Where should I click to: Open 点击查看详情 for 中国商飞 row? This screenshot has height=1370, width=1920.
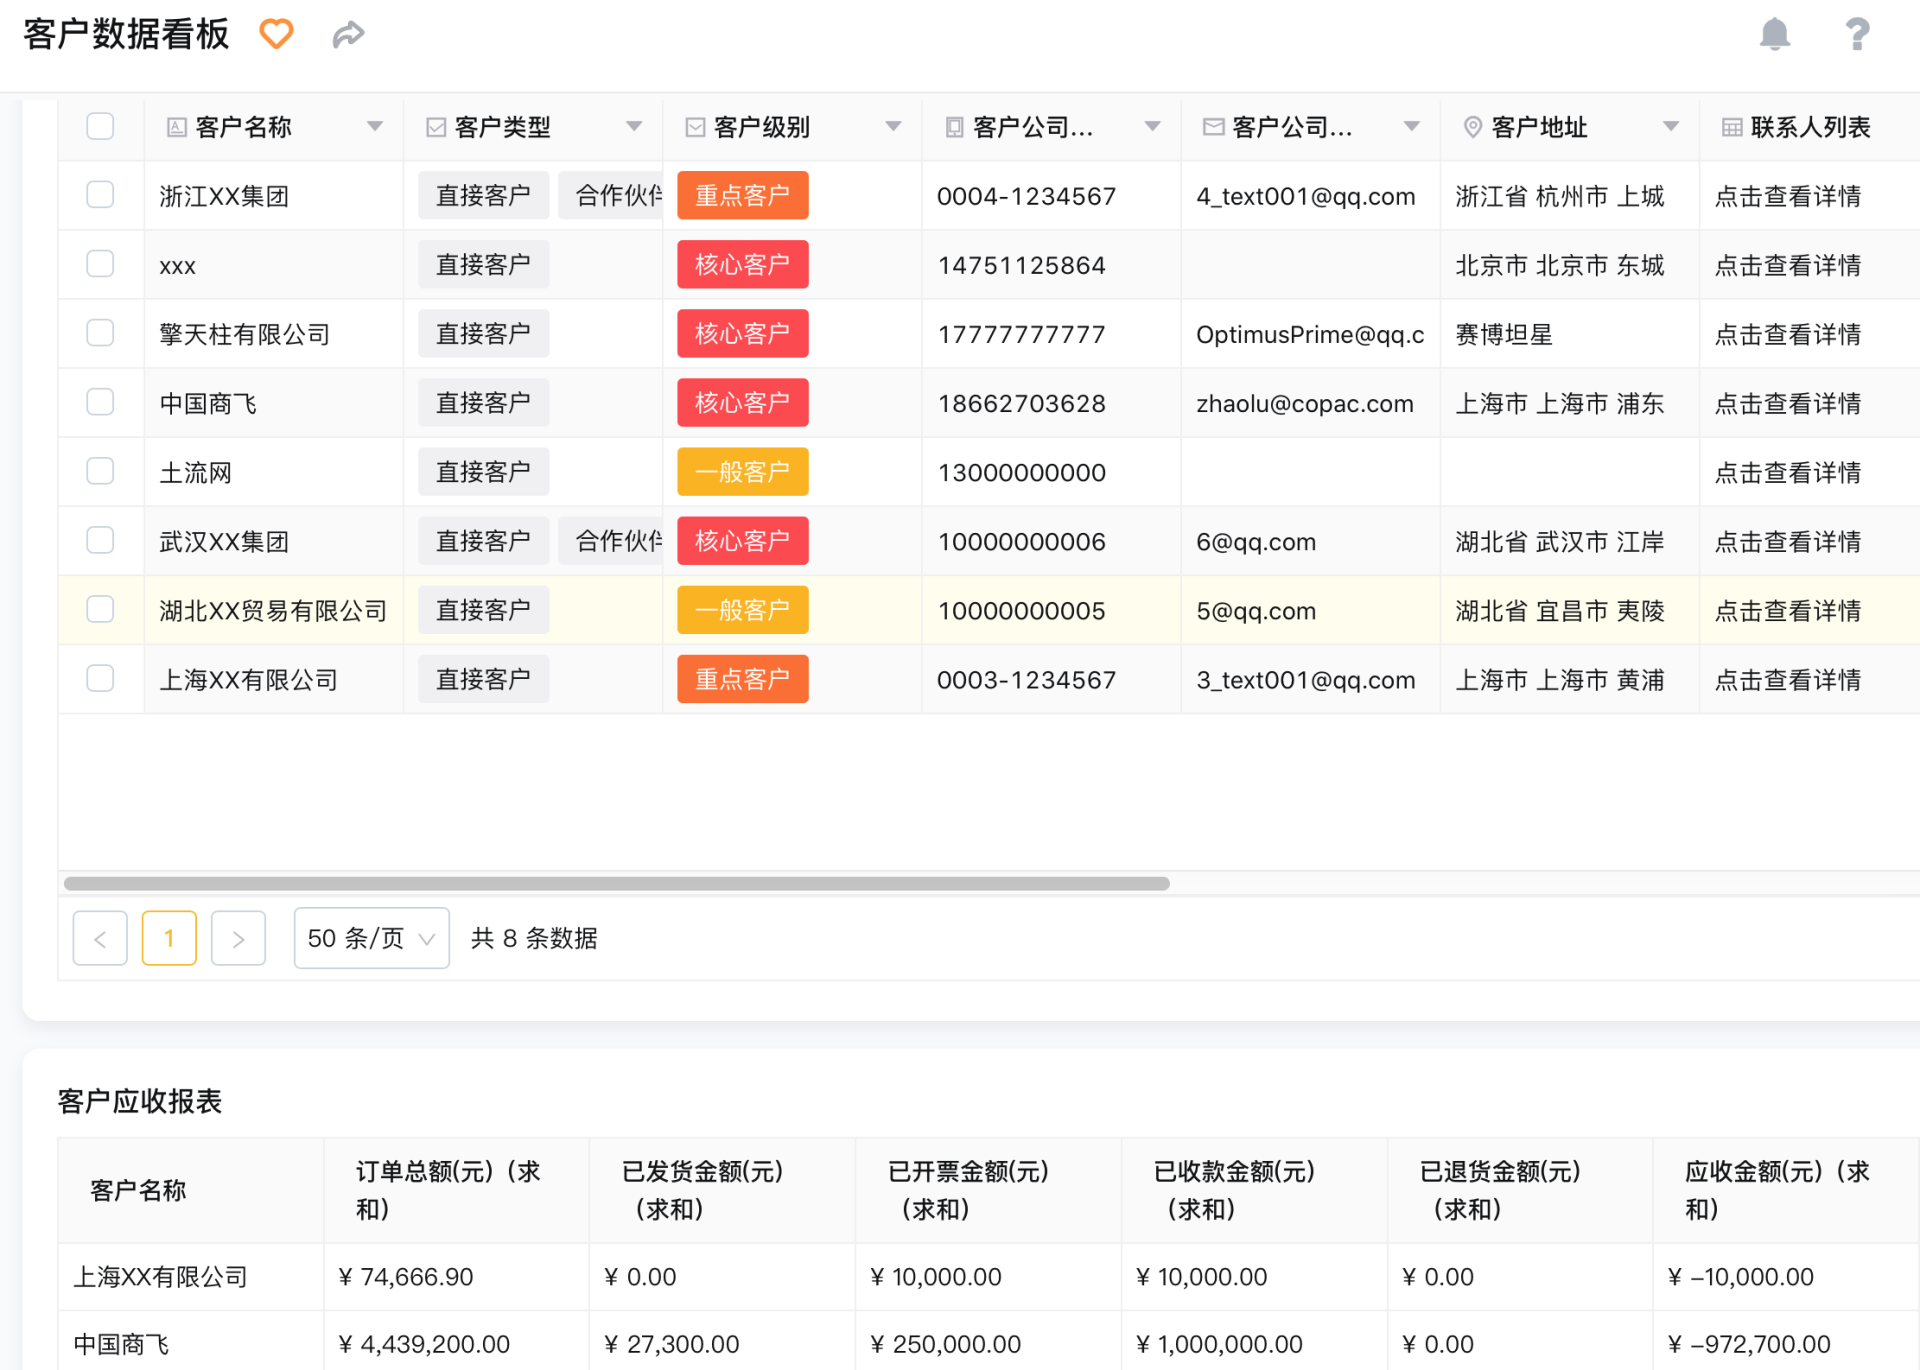(1787, 404)
